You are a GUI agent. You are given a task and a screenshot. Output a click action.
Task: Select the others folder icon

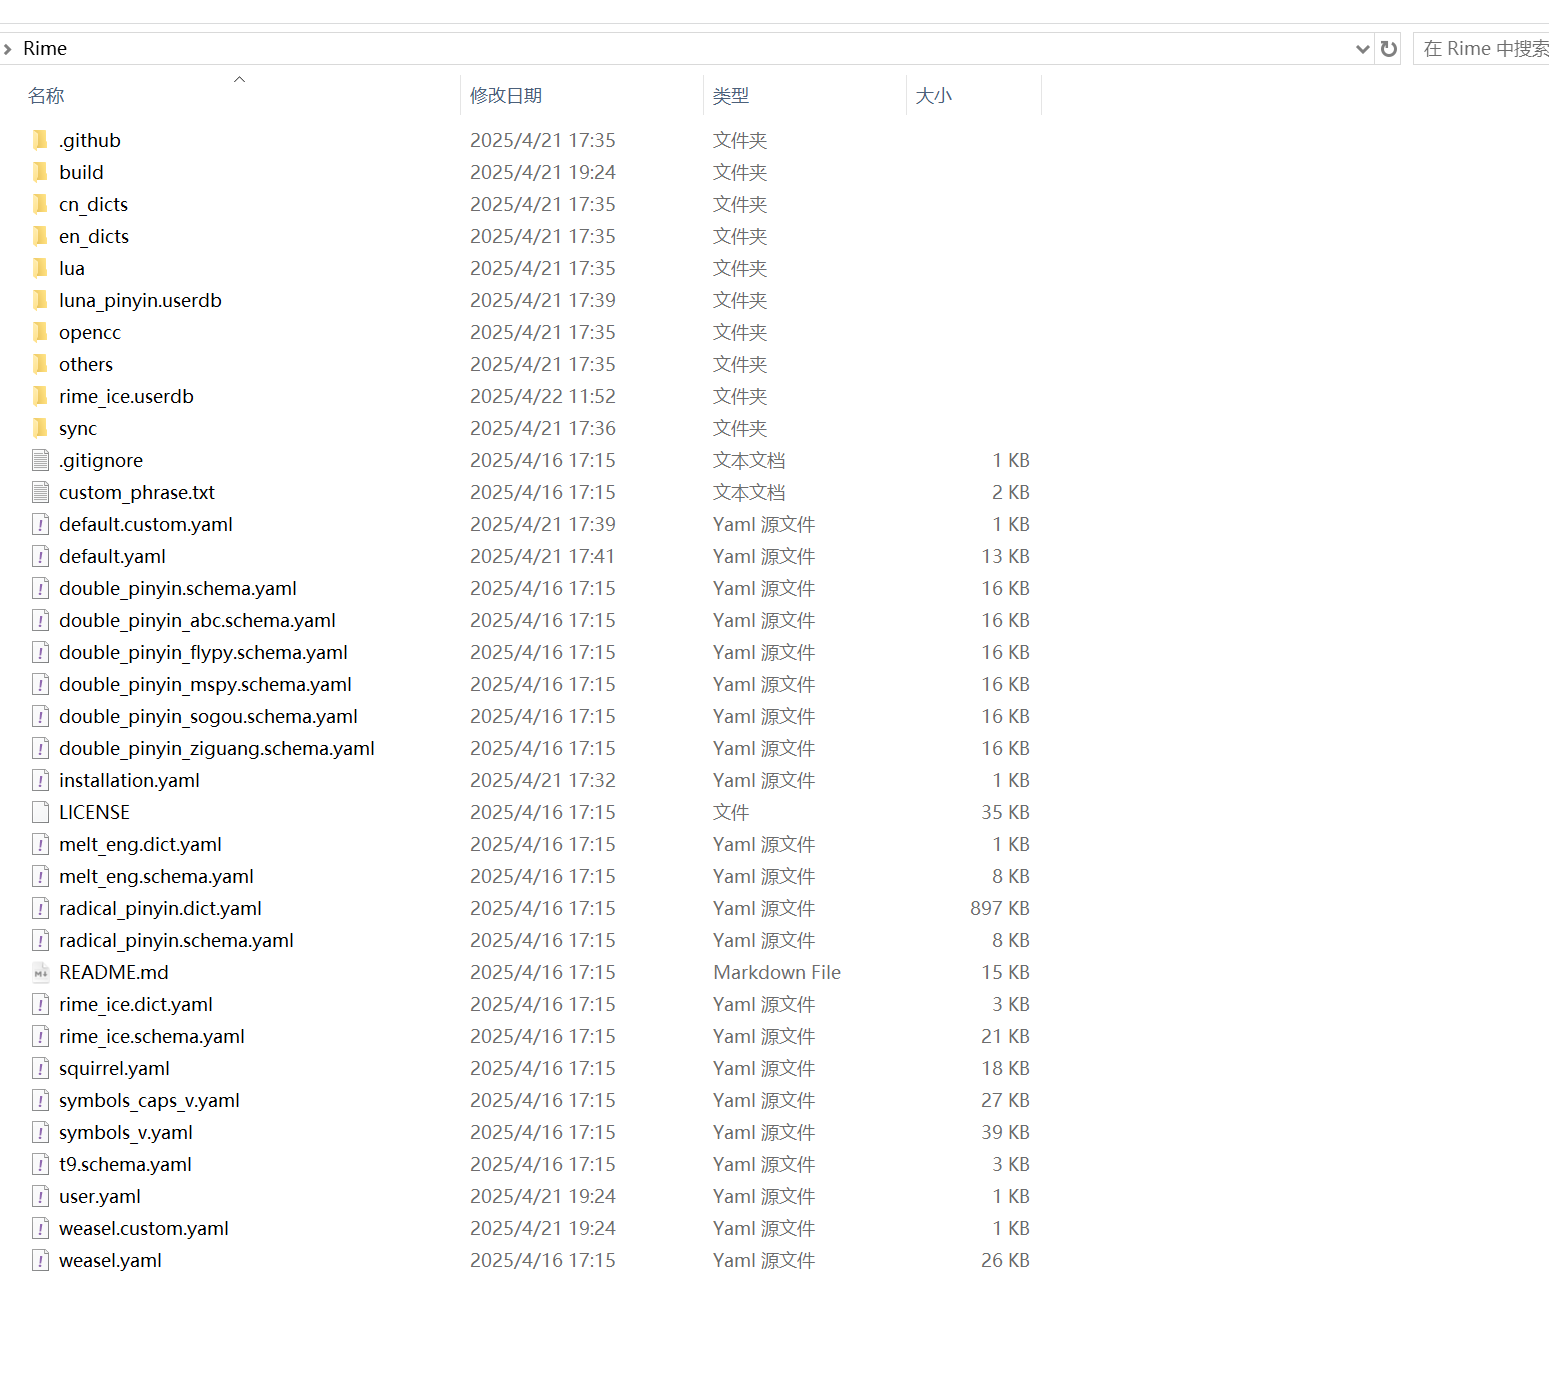coord(40,364)
